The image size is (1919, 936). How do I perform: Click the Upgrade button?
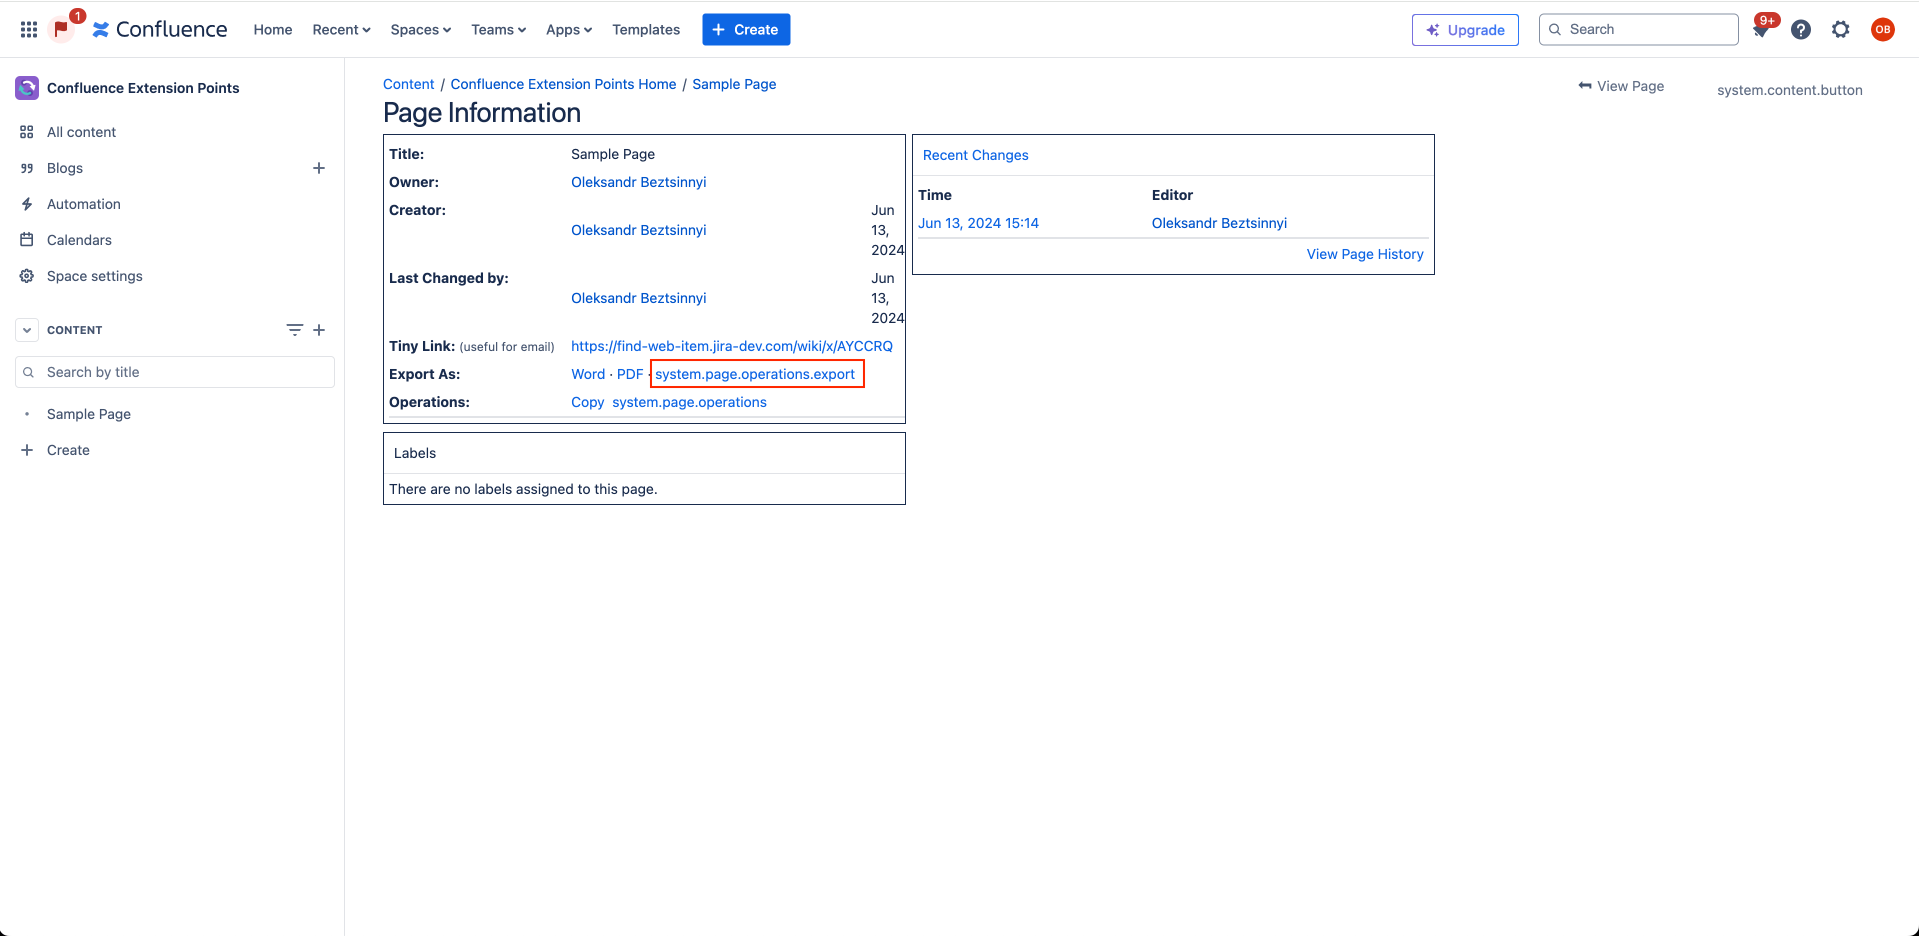pos(1465,30)
